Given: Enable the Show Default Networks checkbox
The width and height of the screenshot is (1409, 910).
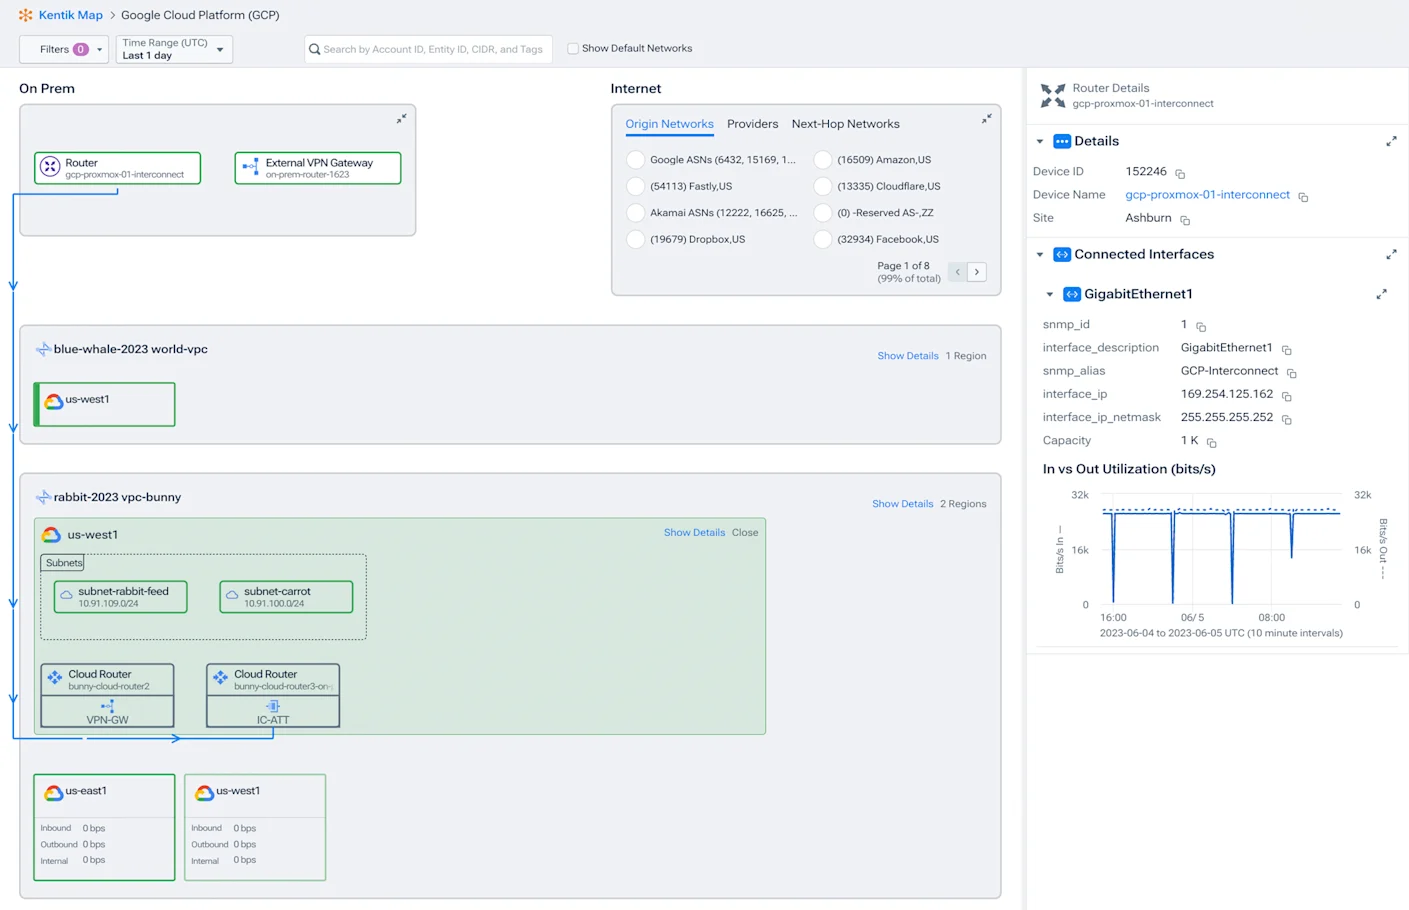Looking at the screenshot, I should tap(573, 48).
